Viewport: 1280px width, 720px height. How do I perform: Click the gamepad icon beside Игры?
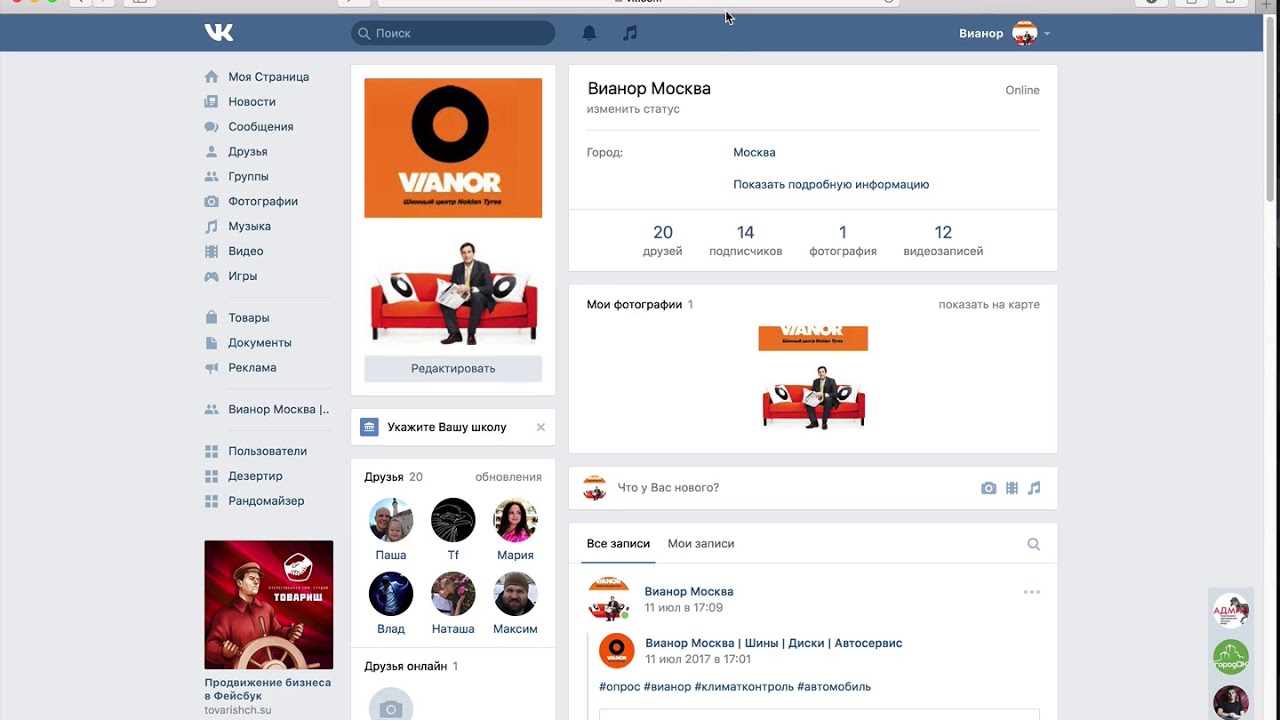click(x=211, y=276)
